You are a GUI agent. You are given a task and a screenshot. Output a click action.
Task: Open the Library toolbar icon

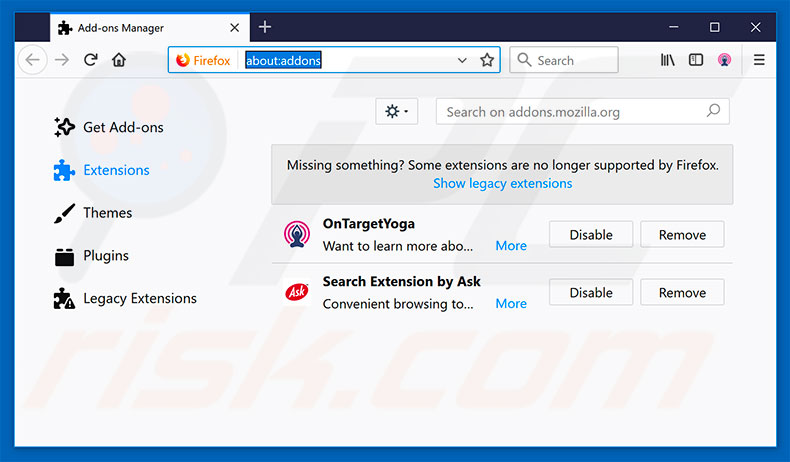[x=668, y=60]
